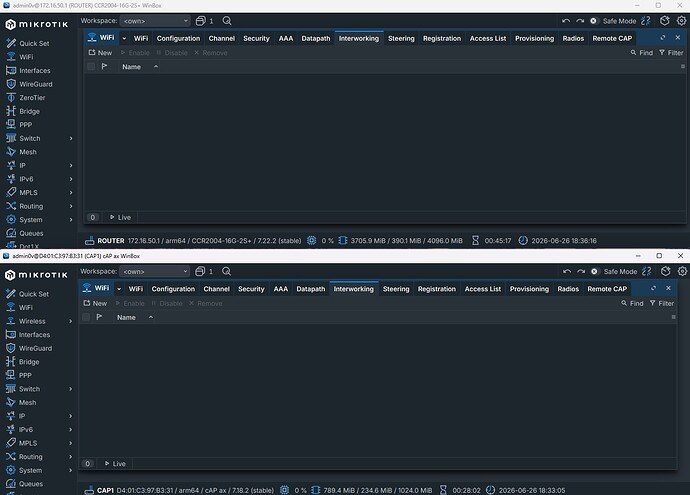This screenshot has height=495, width=690.
Task: Click the Filter icon in ROUTER WiFi panel
Action: pyautogui.click(x=671, y=53)
